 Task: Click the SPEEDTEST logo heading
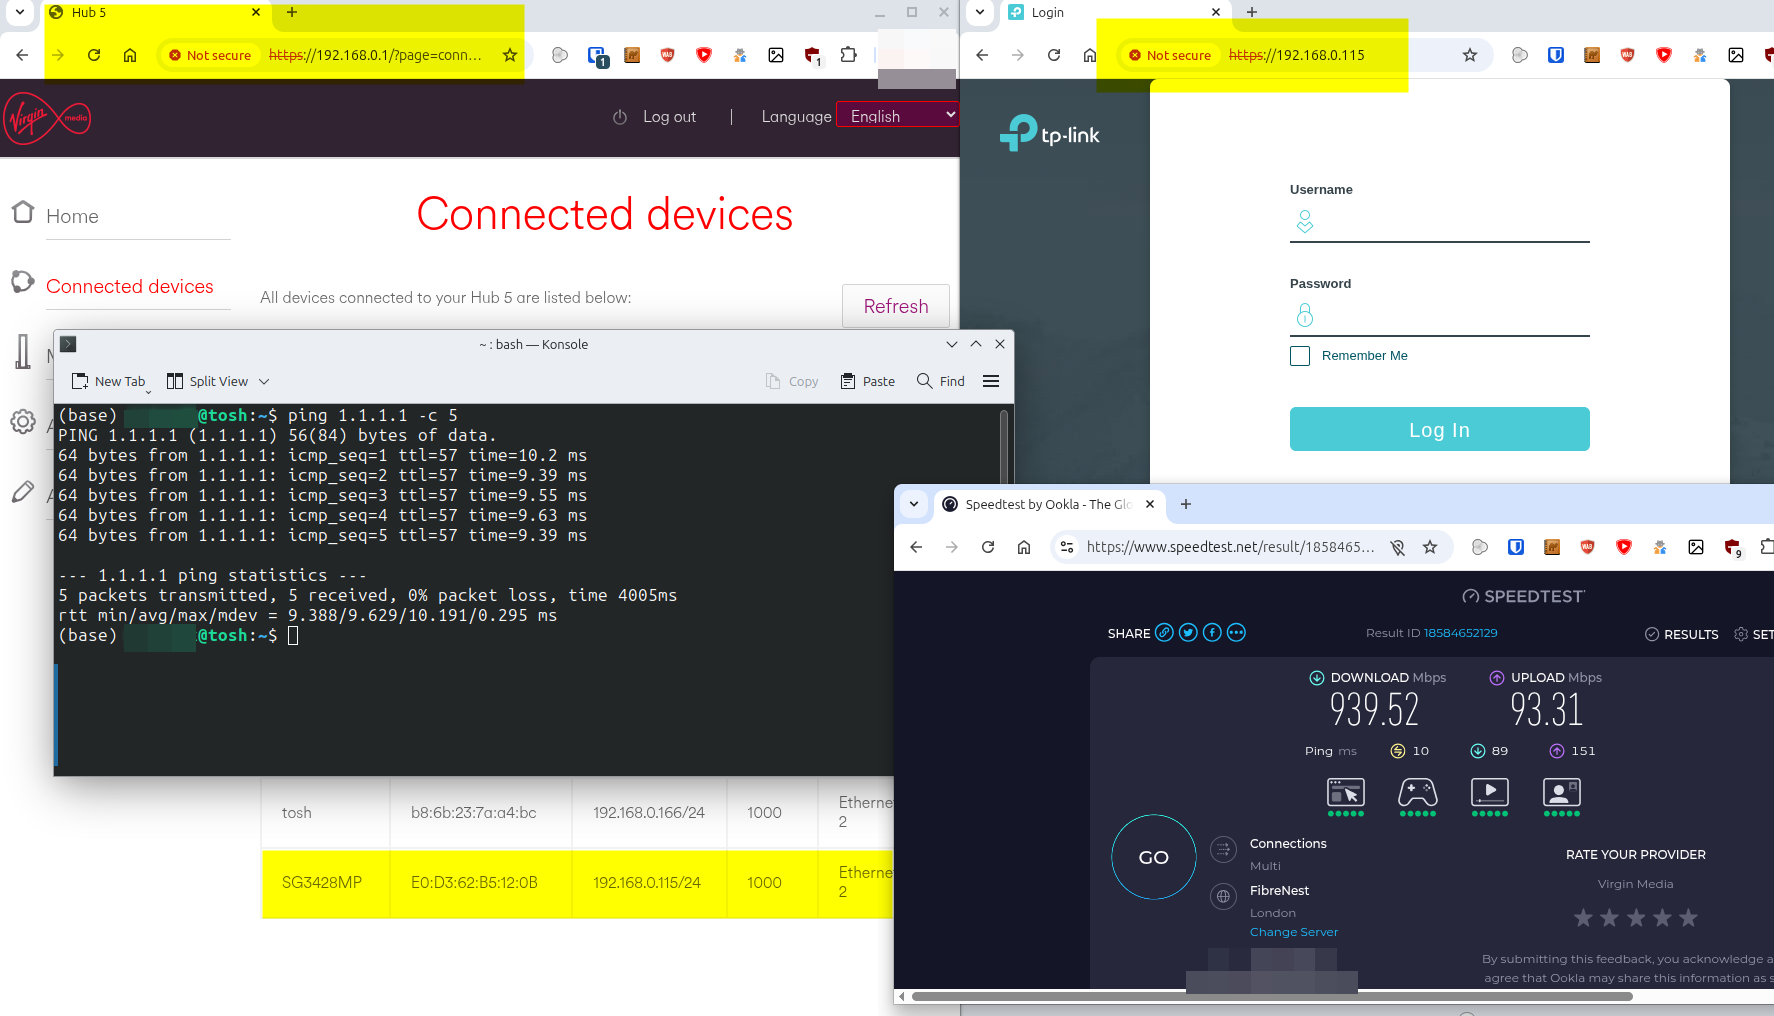1524,596
